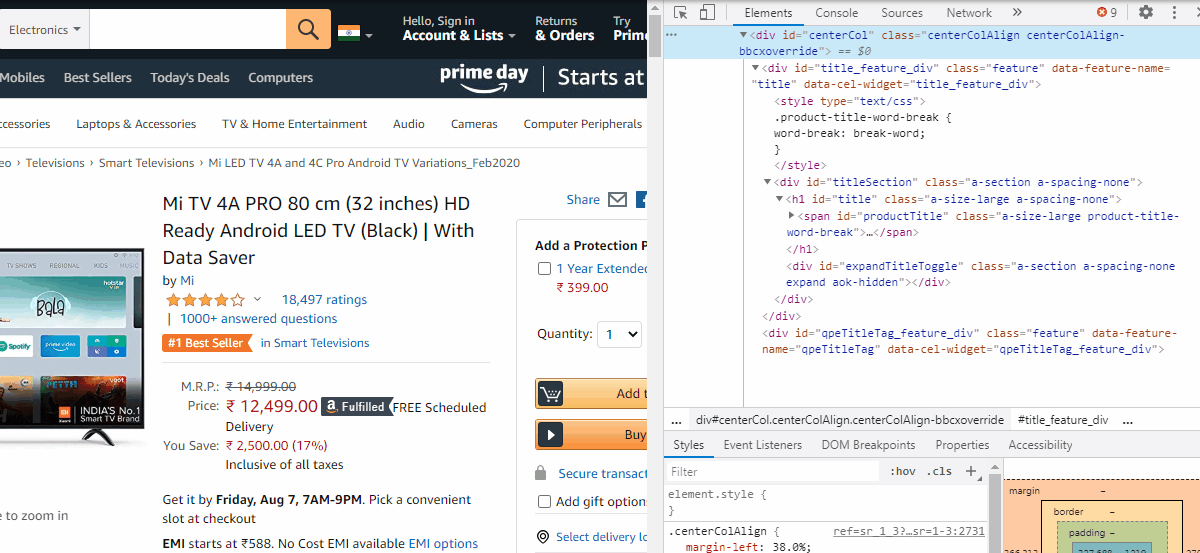This screenshot has width=1200, height=553.
Task: Open the DevTools three-dot customize menu
Action: pos(1175,13)
